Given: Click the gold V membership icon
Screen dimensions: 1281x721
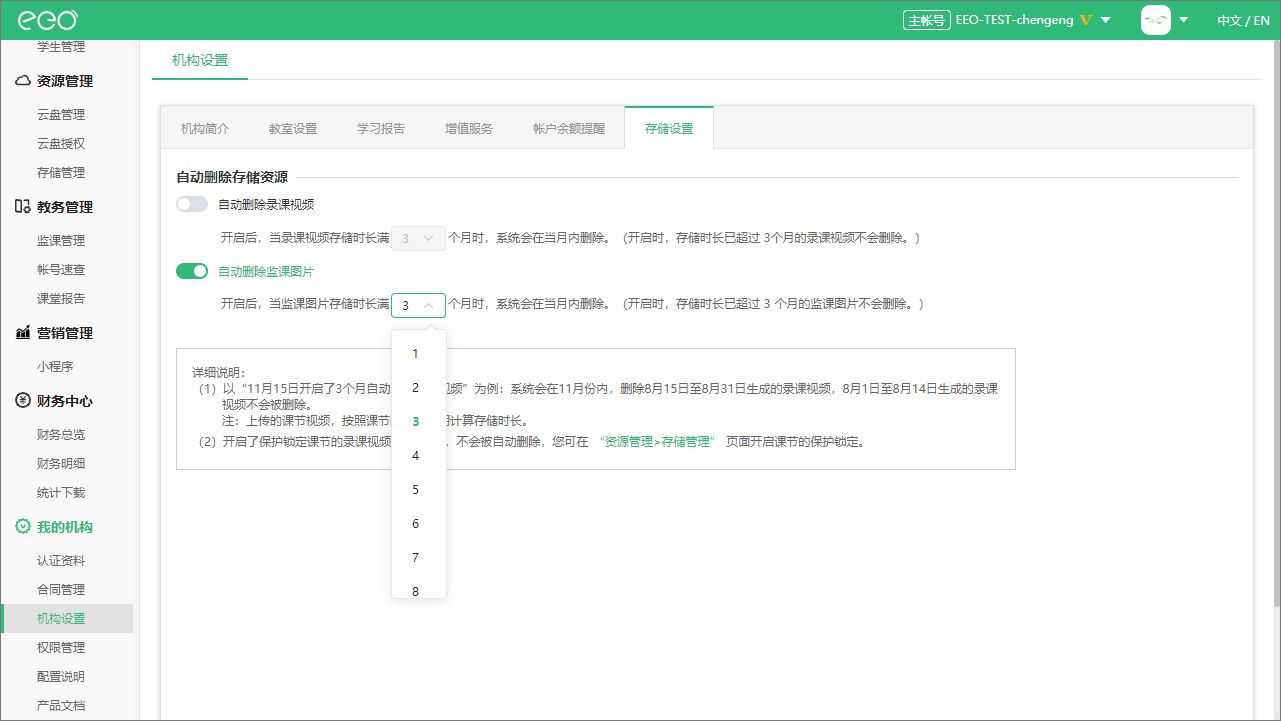Looking at the screenshot, I should click(1085, 20).
